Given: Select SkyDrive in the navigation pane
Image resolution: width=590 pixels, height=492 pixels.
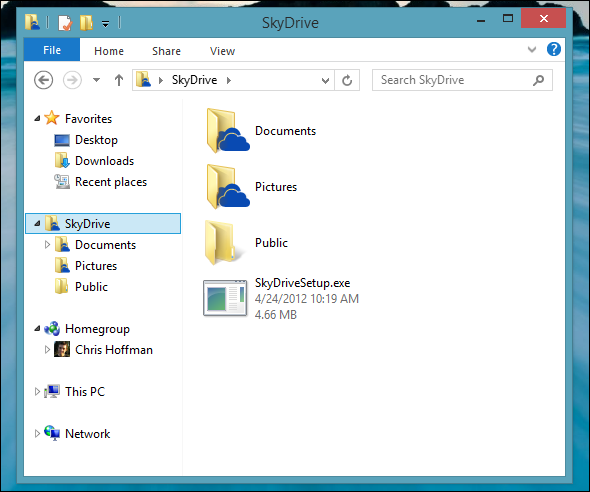Looking at the screenshot, I should click(103, 223).
